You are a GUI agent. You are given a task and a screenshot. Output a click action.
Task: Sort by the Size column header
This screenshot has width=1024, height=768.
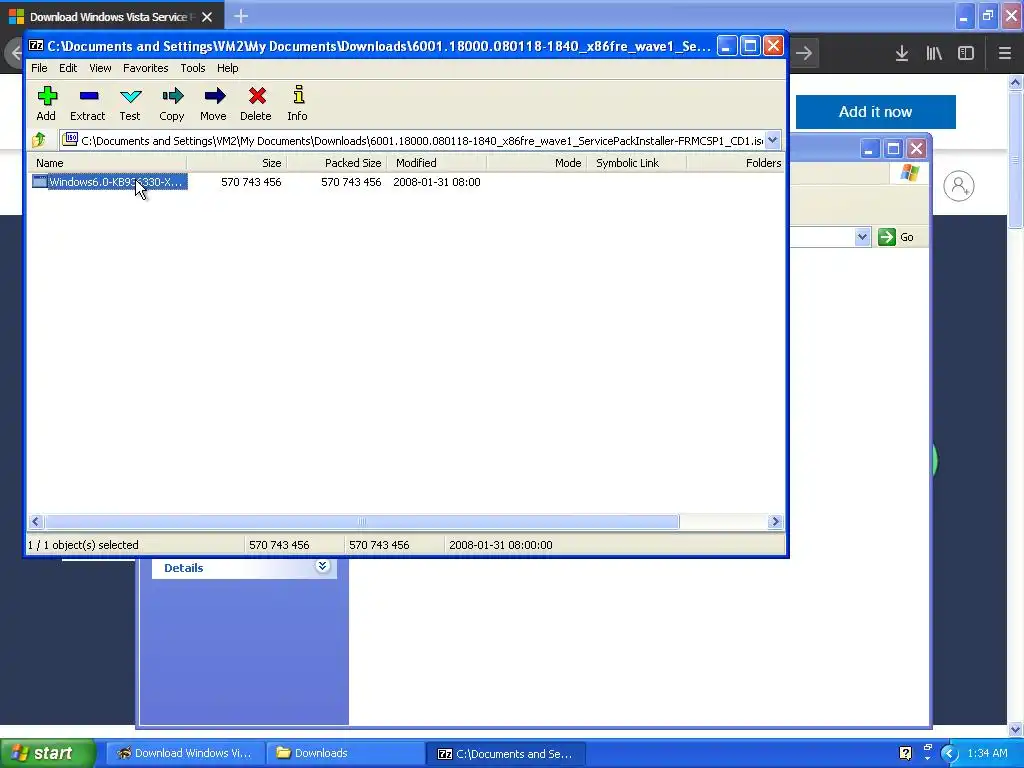coord(236,163)
